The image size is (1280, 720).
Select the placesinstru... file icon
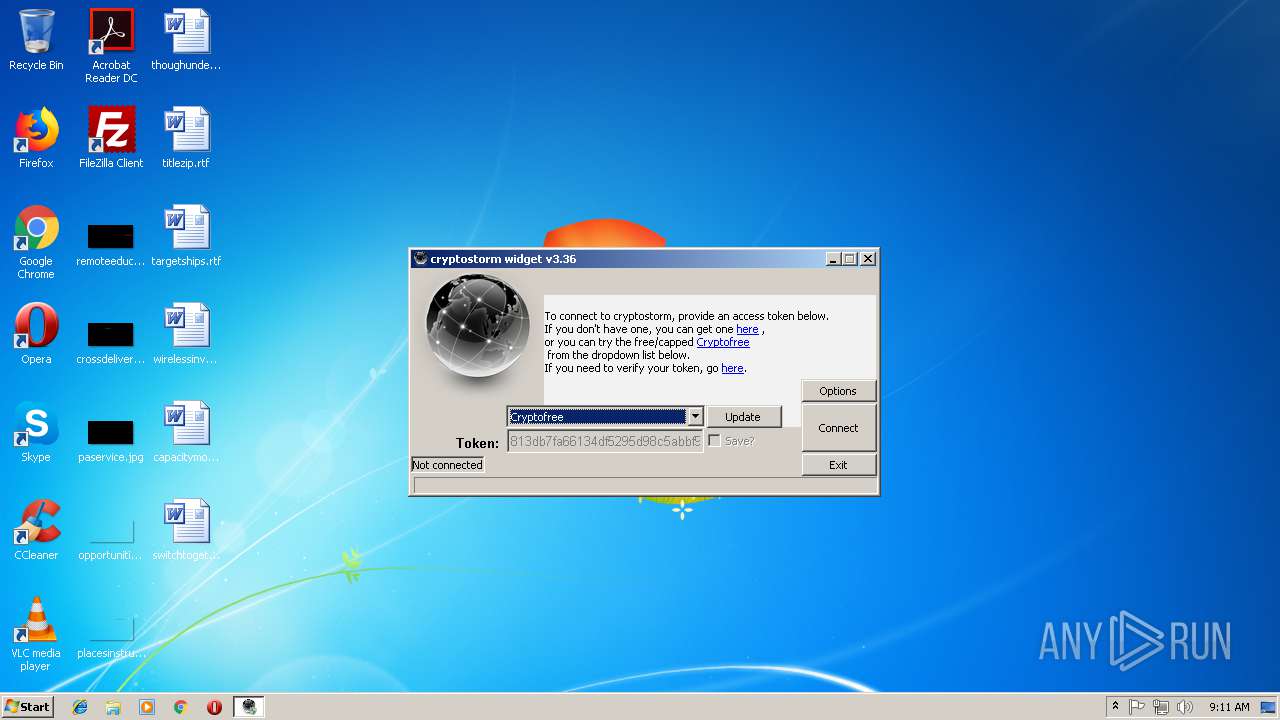[111, 636]
